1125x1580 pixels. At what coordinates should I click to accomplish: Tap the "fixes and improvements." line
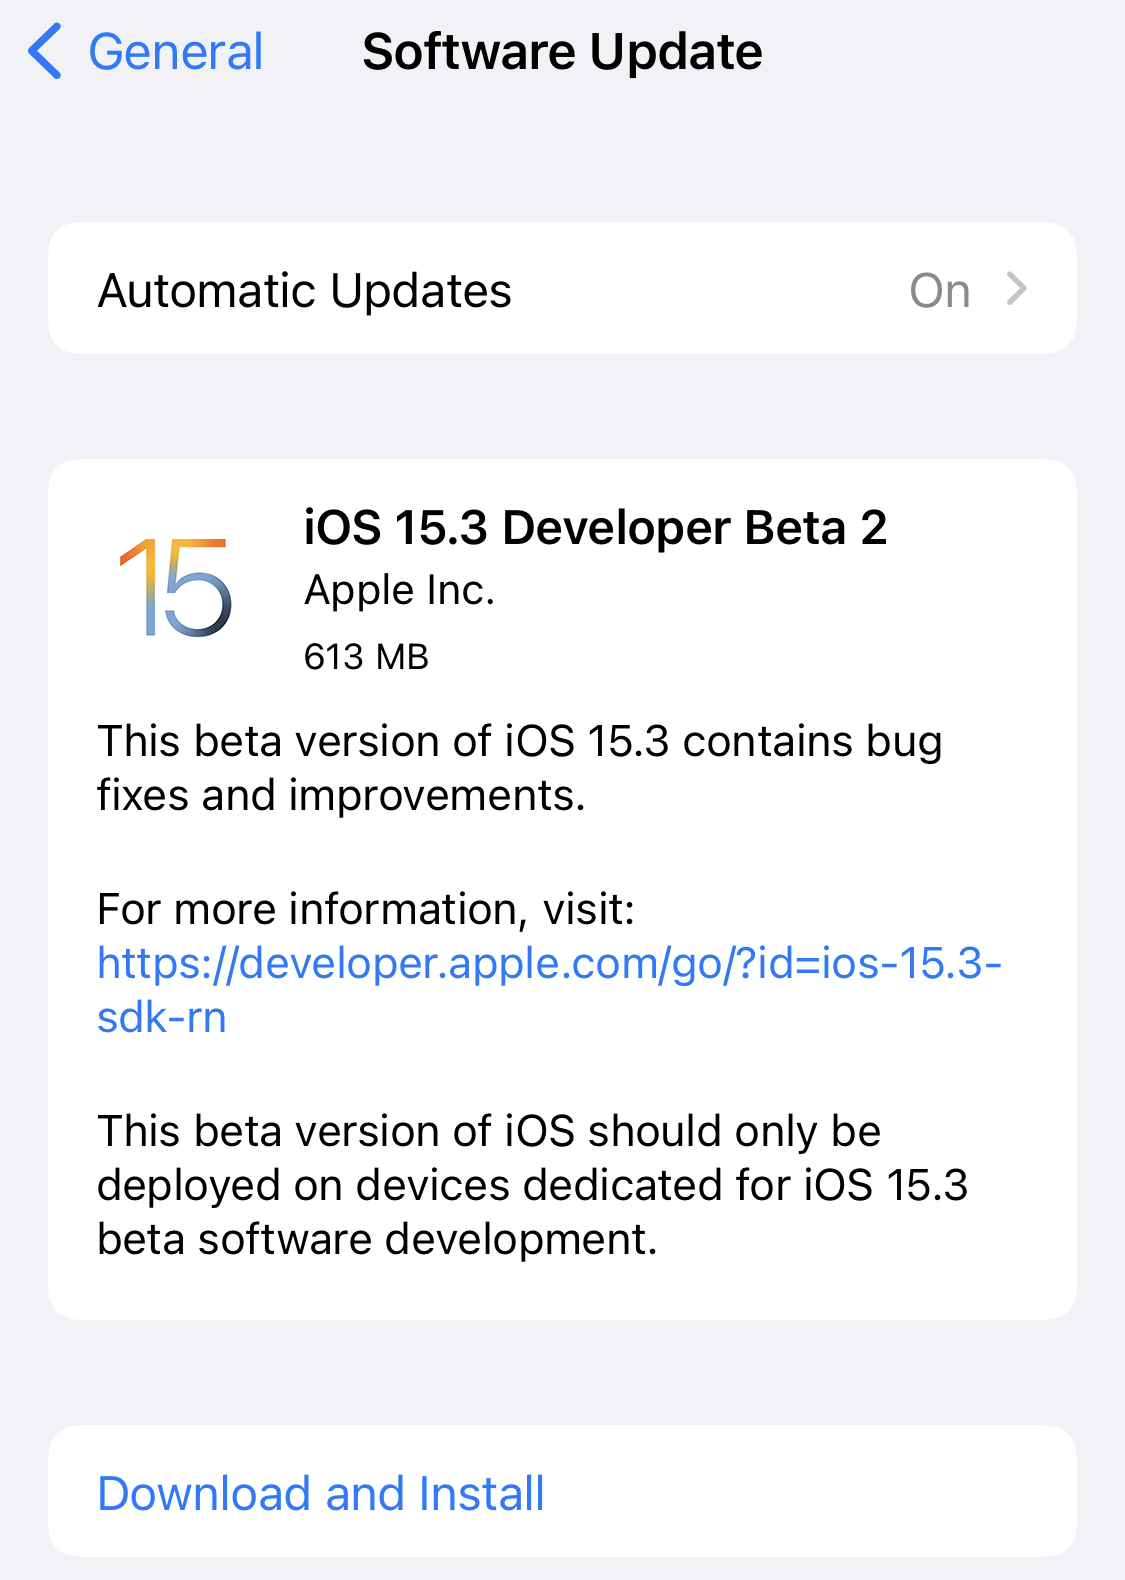click(x=341, y=796)
